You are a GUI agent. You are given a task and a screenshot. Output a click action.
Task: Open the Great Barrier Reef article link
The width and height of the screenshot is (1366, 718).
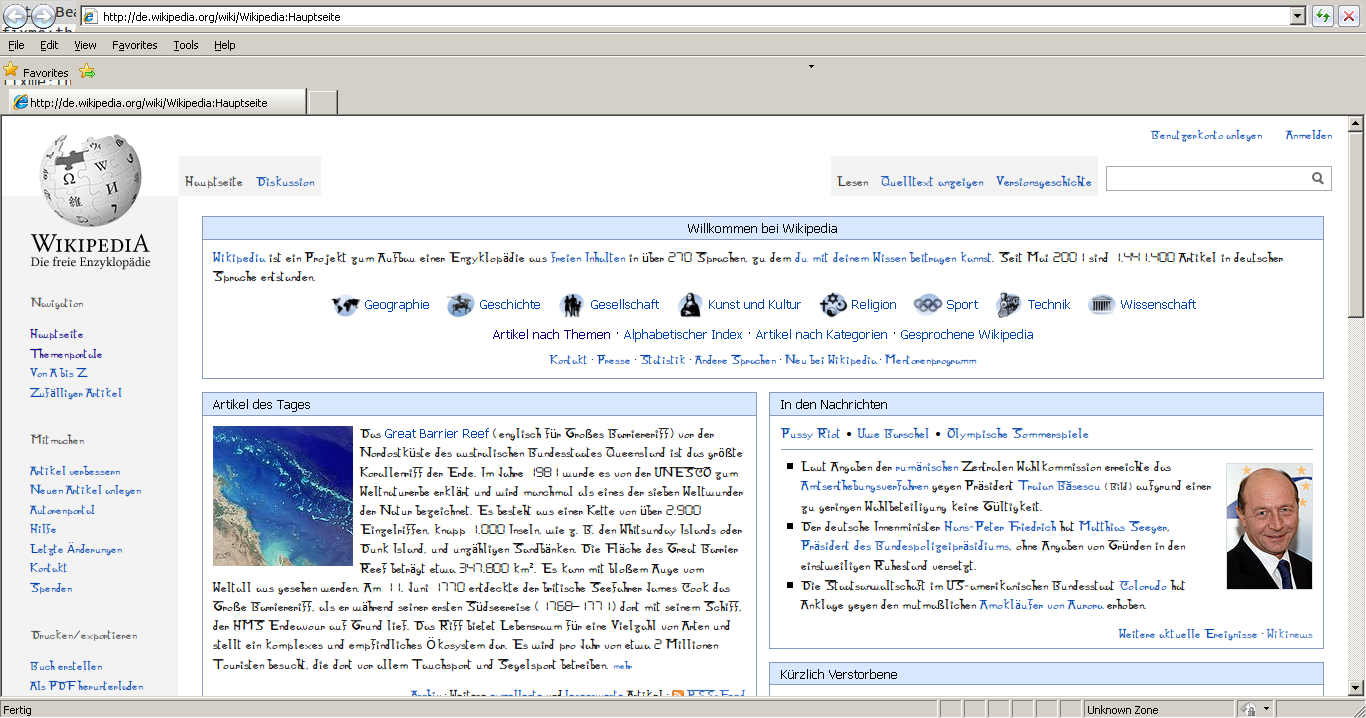pyautogui.click(x=437, y=434)
